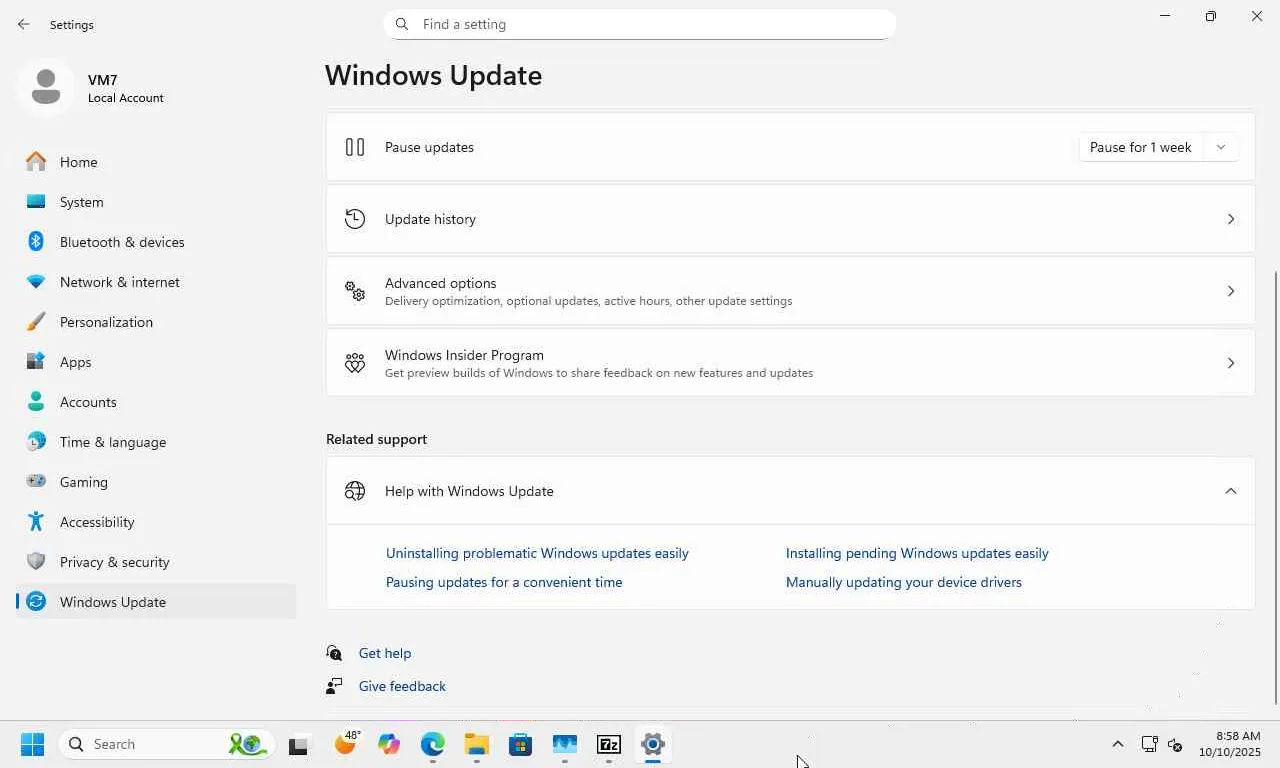Open link Pausing updates for a convenient time
The height and width of the screenshot is (768, 1280).
point(504,582)
